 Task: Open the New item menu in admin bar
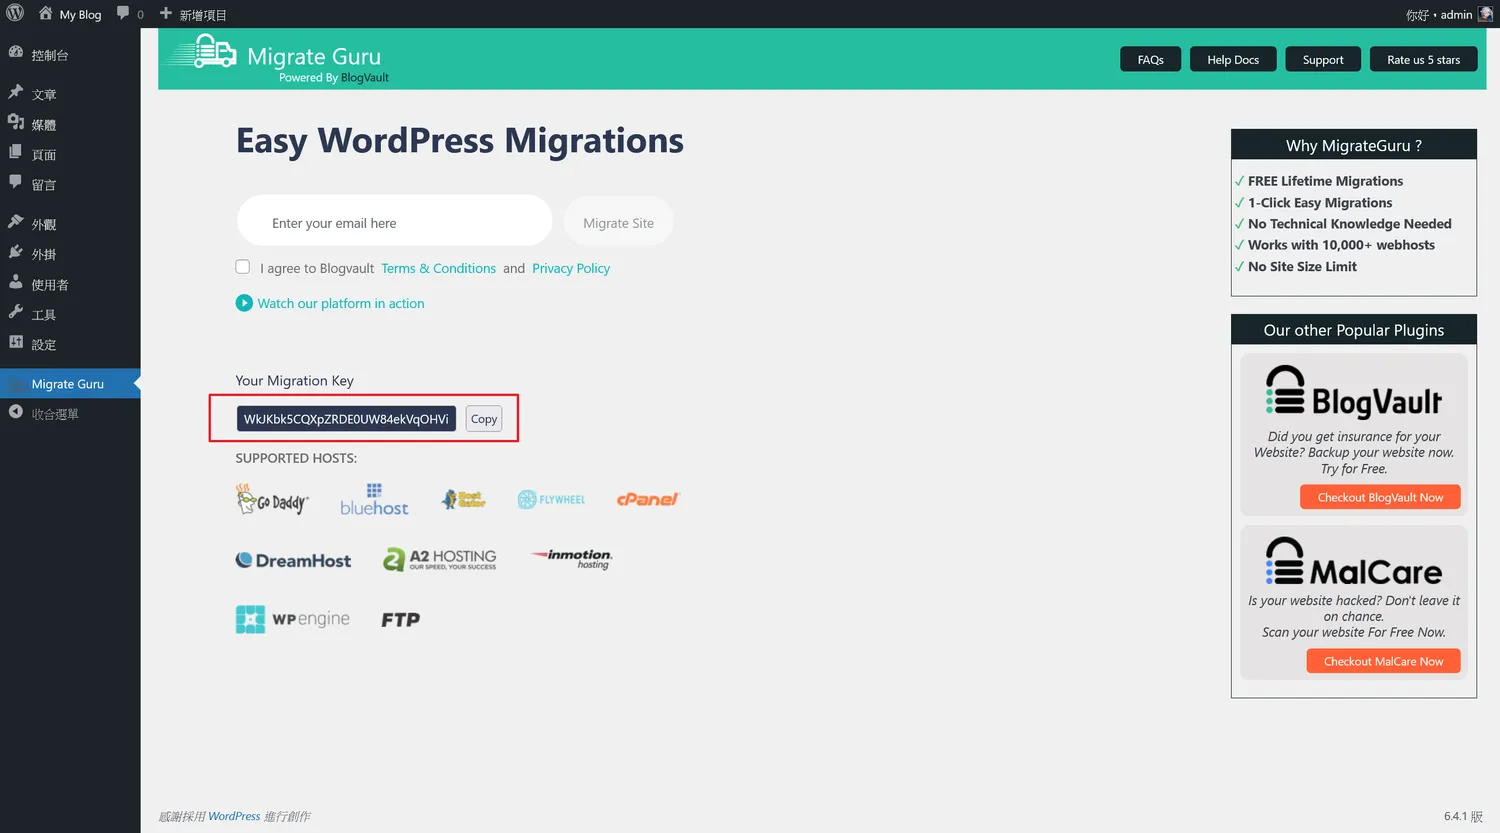click(193, 15)
